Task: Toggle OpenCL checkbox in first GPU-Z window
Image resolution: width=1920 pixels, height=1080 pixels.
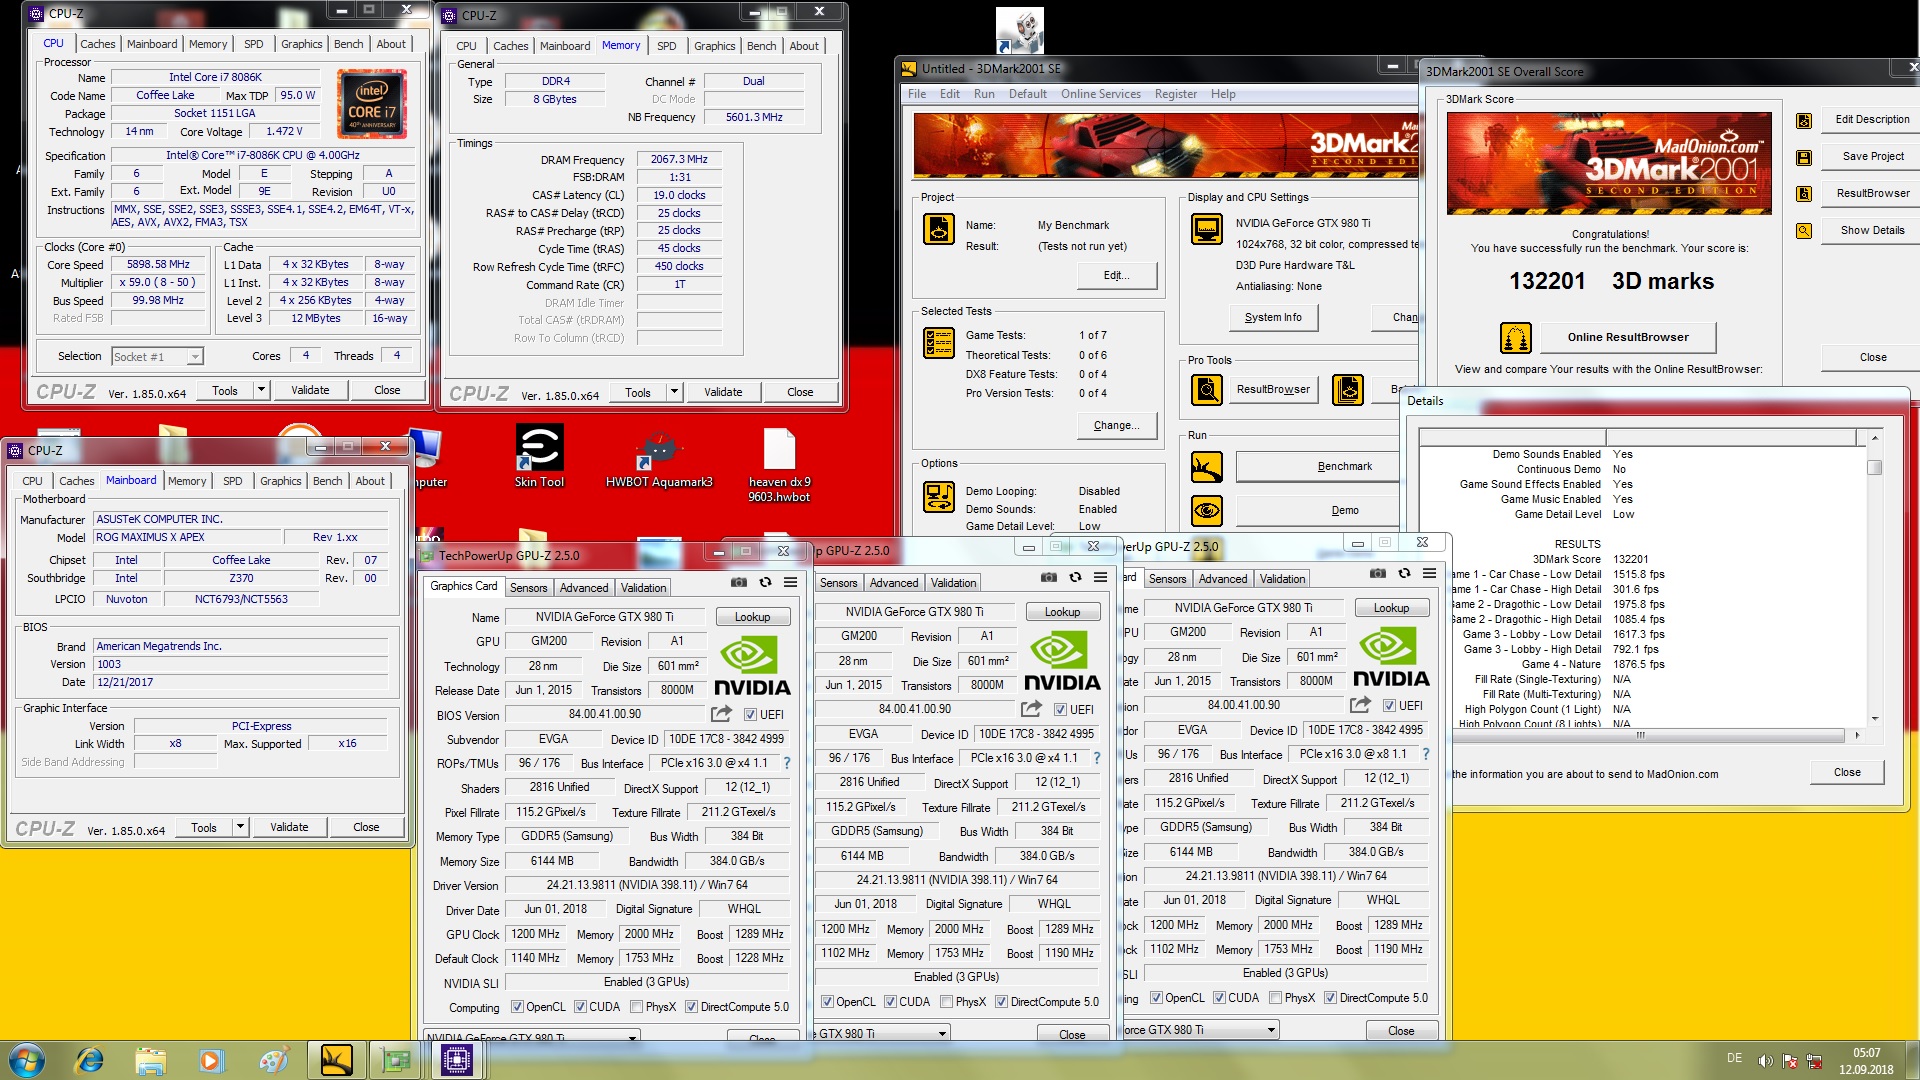Action: pyautogui.click(x=517, y=1007)
